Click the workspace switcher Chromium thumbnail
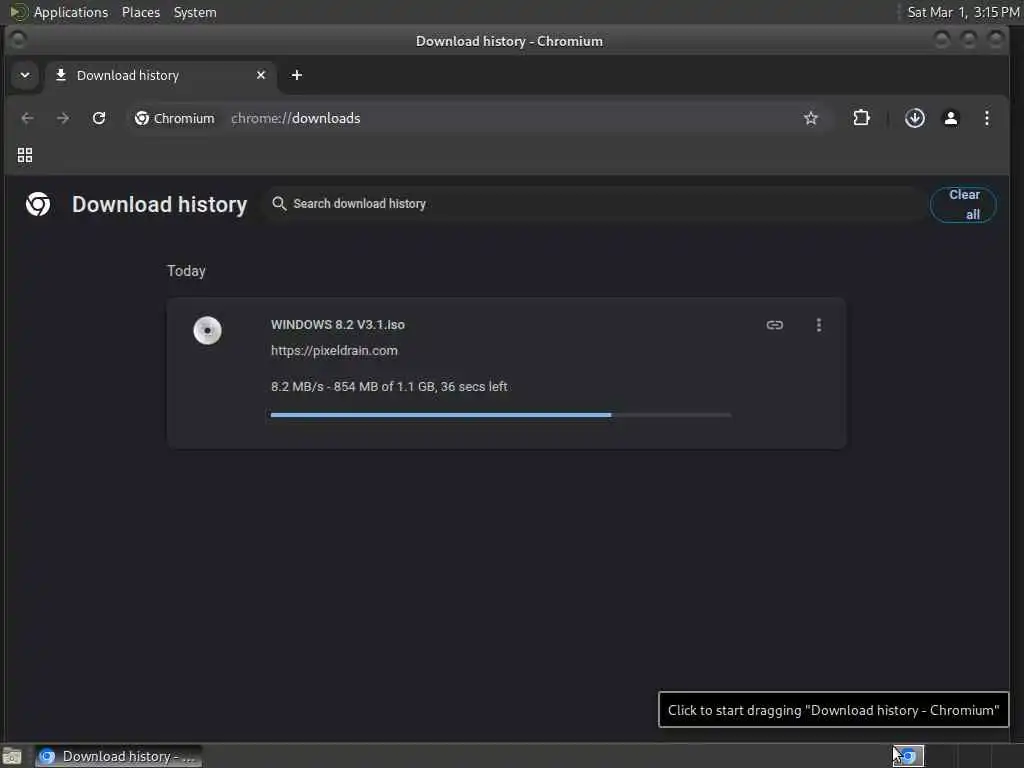1024x768 pixels. (908, 756)
